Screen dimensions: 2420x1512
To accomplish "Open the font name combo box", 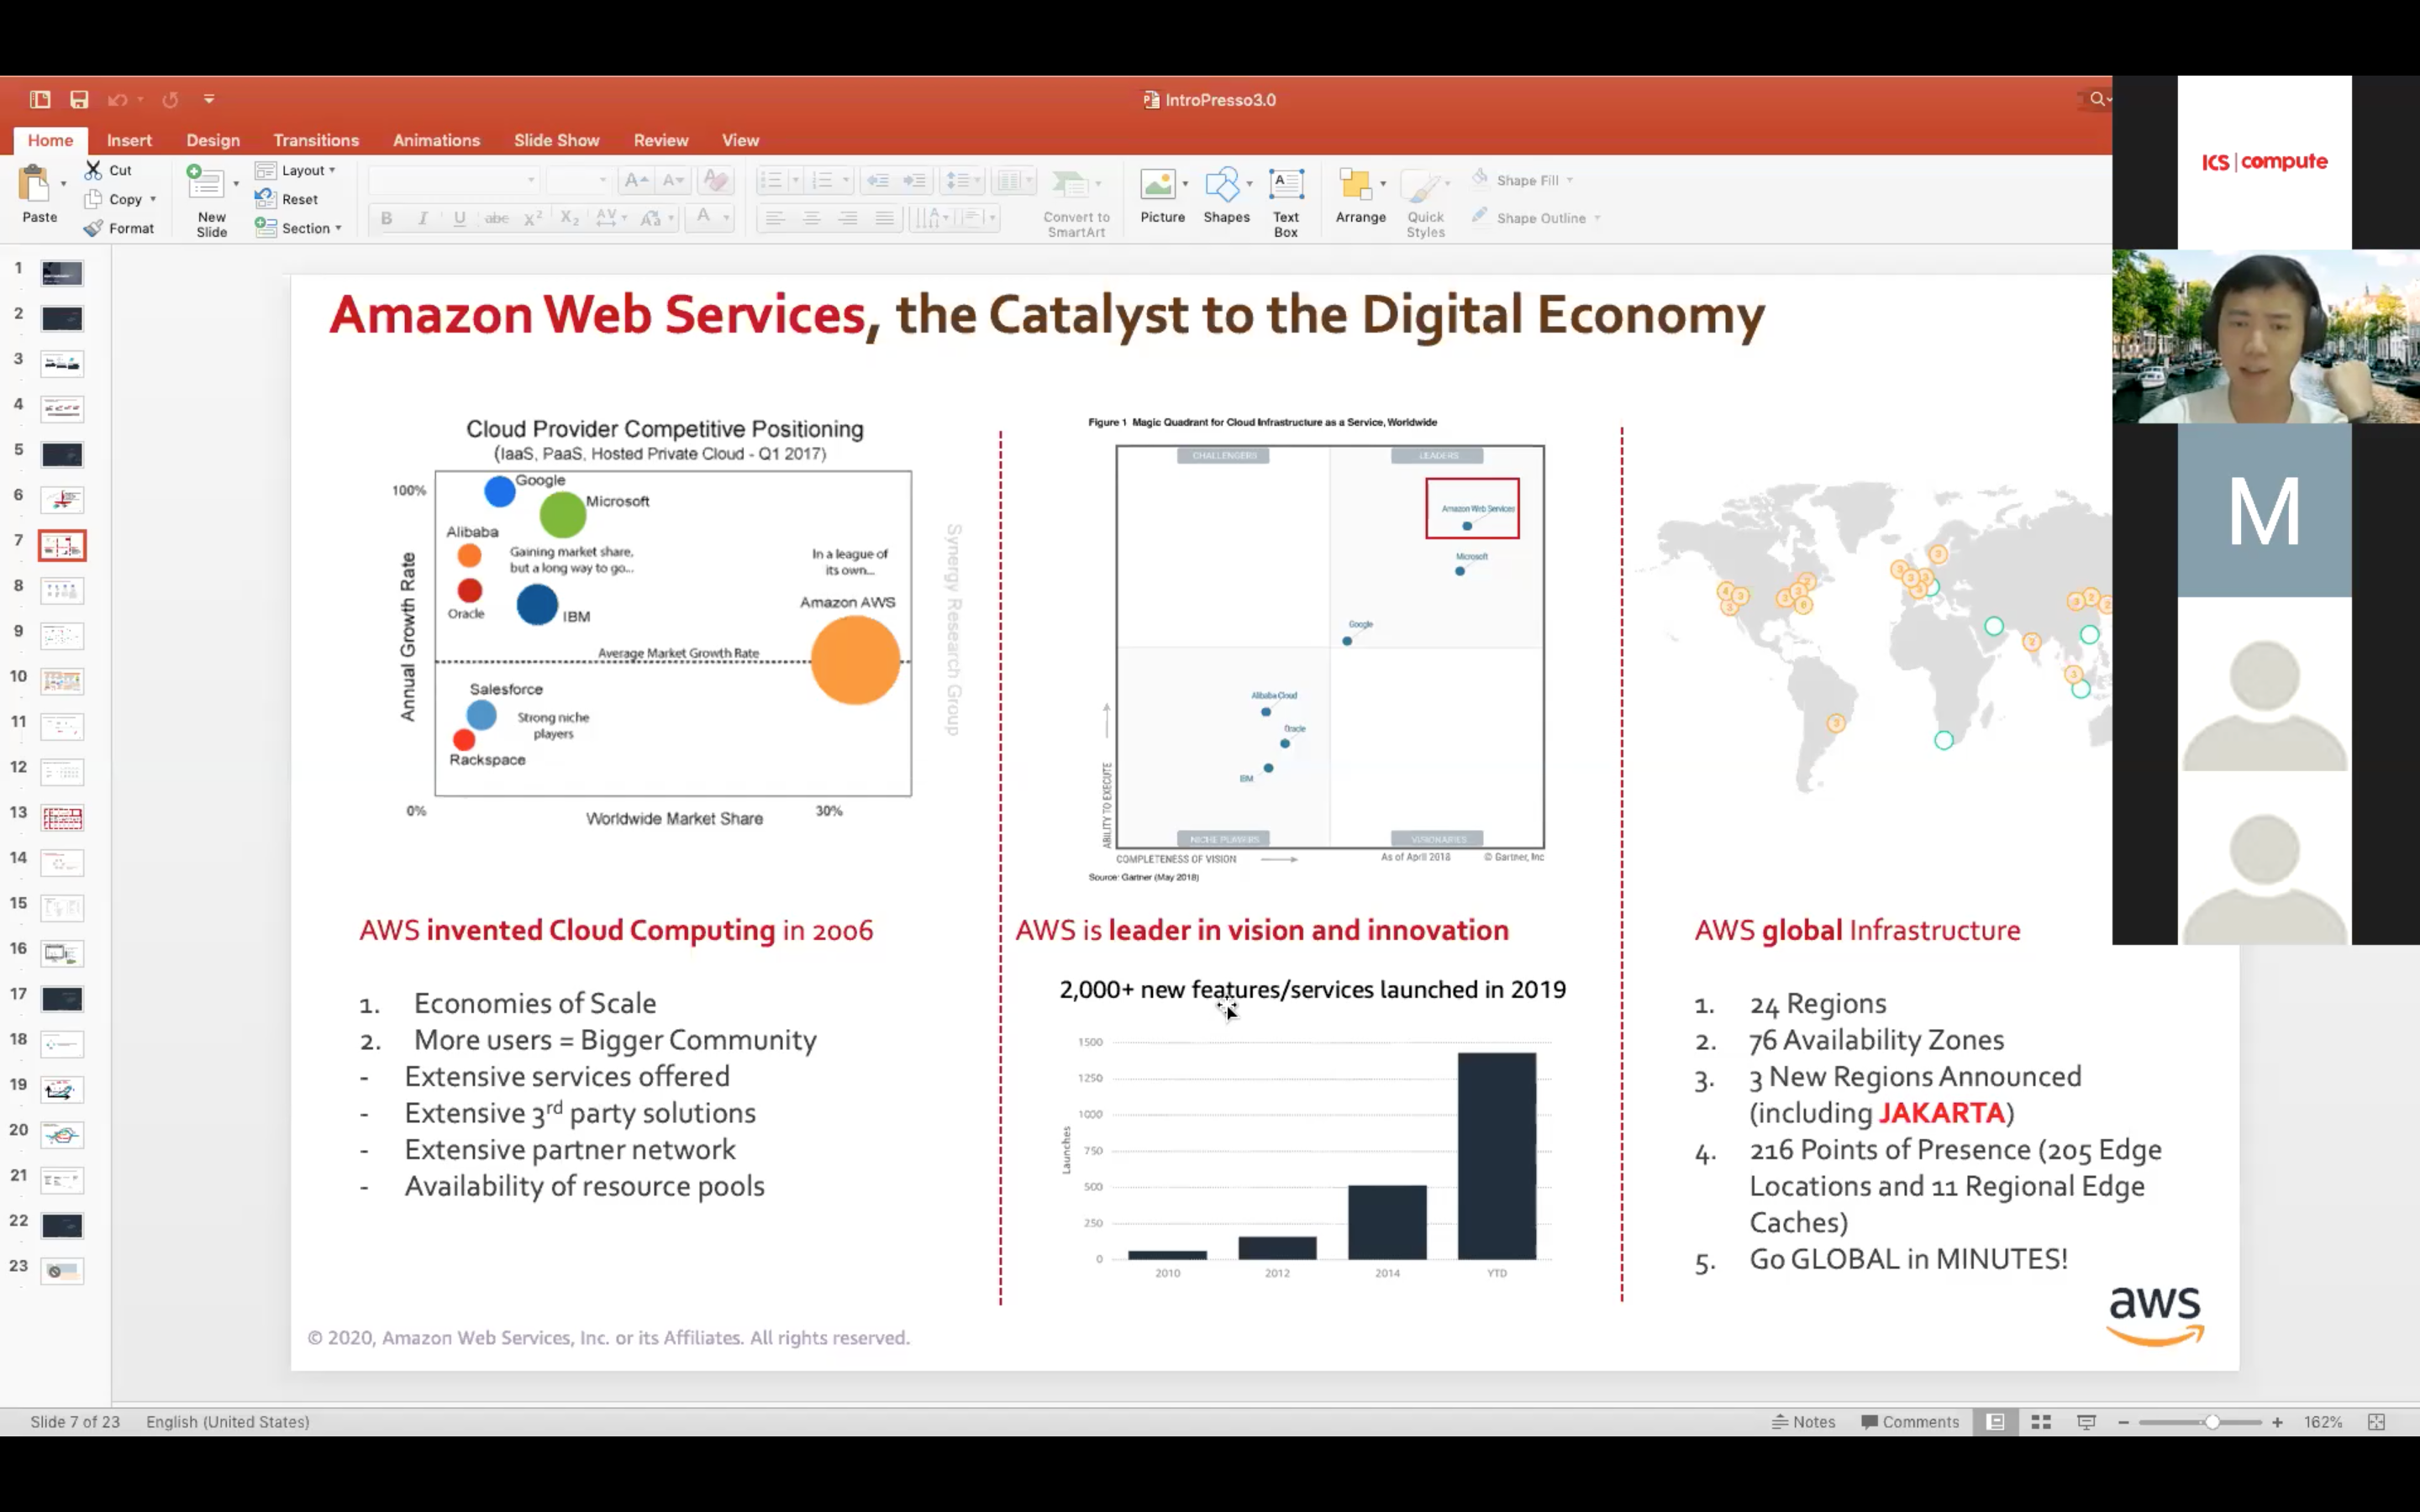I will tap(453, 180).
